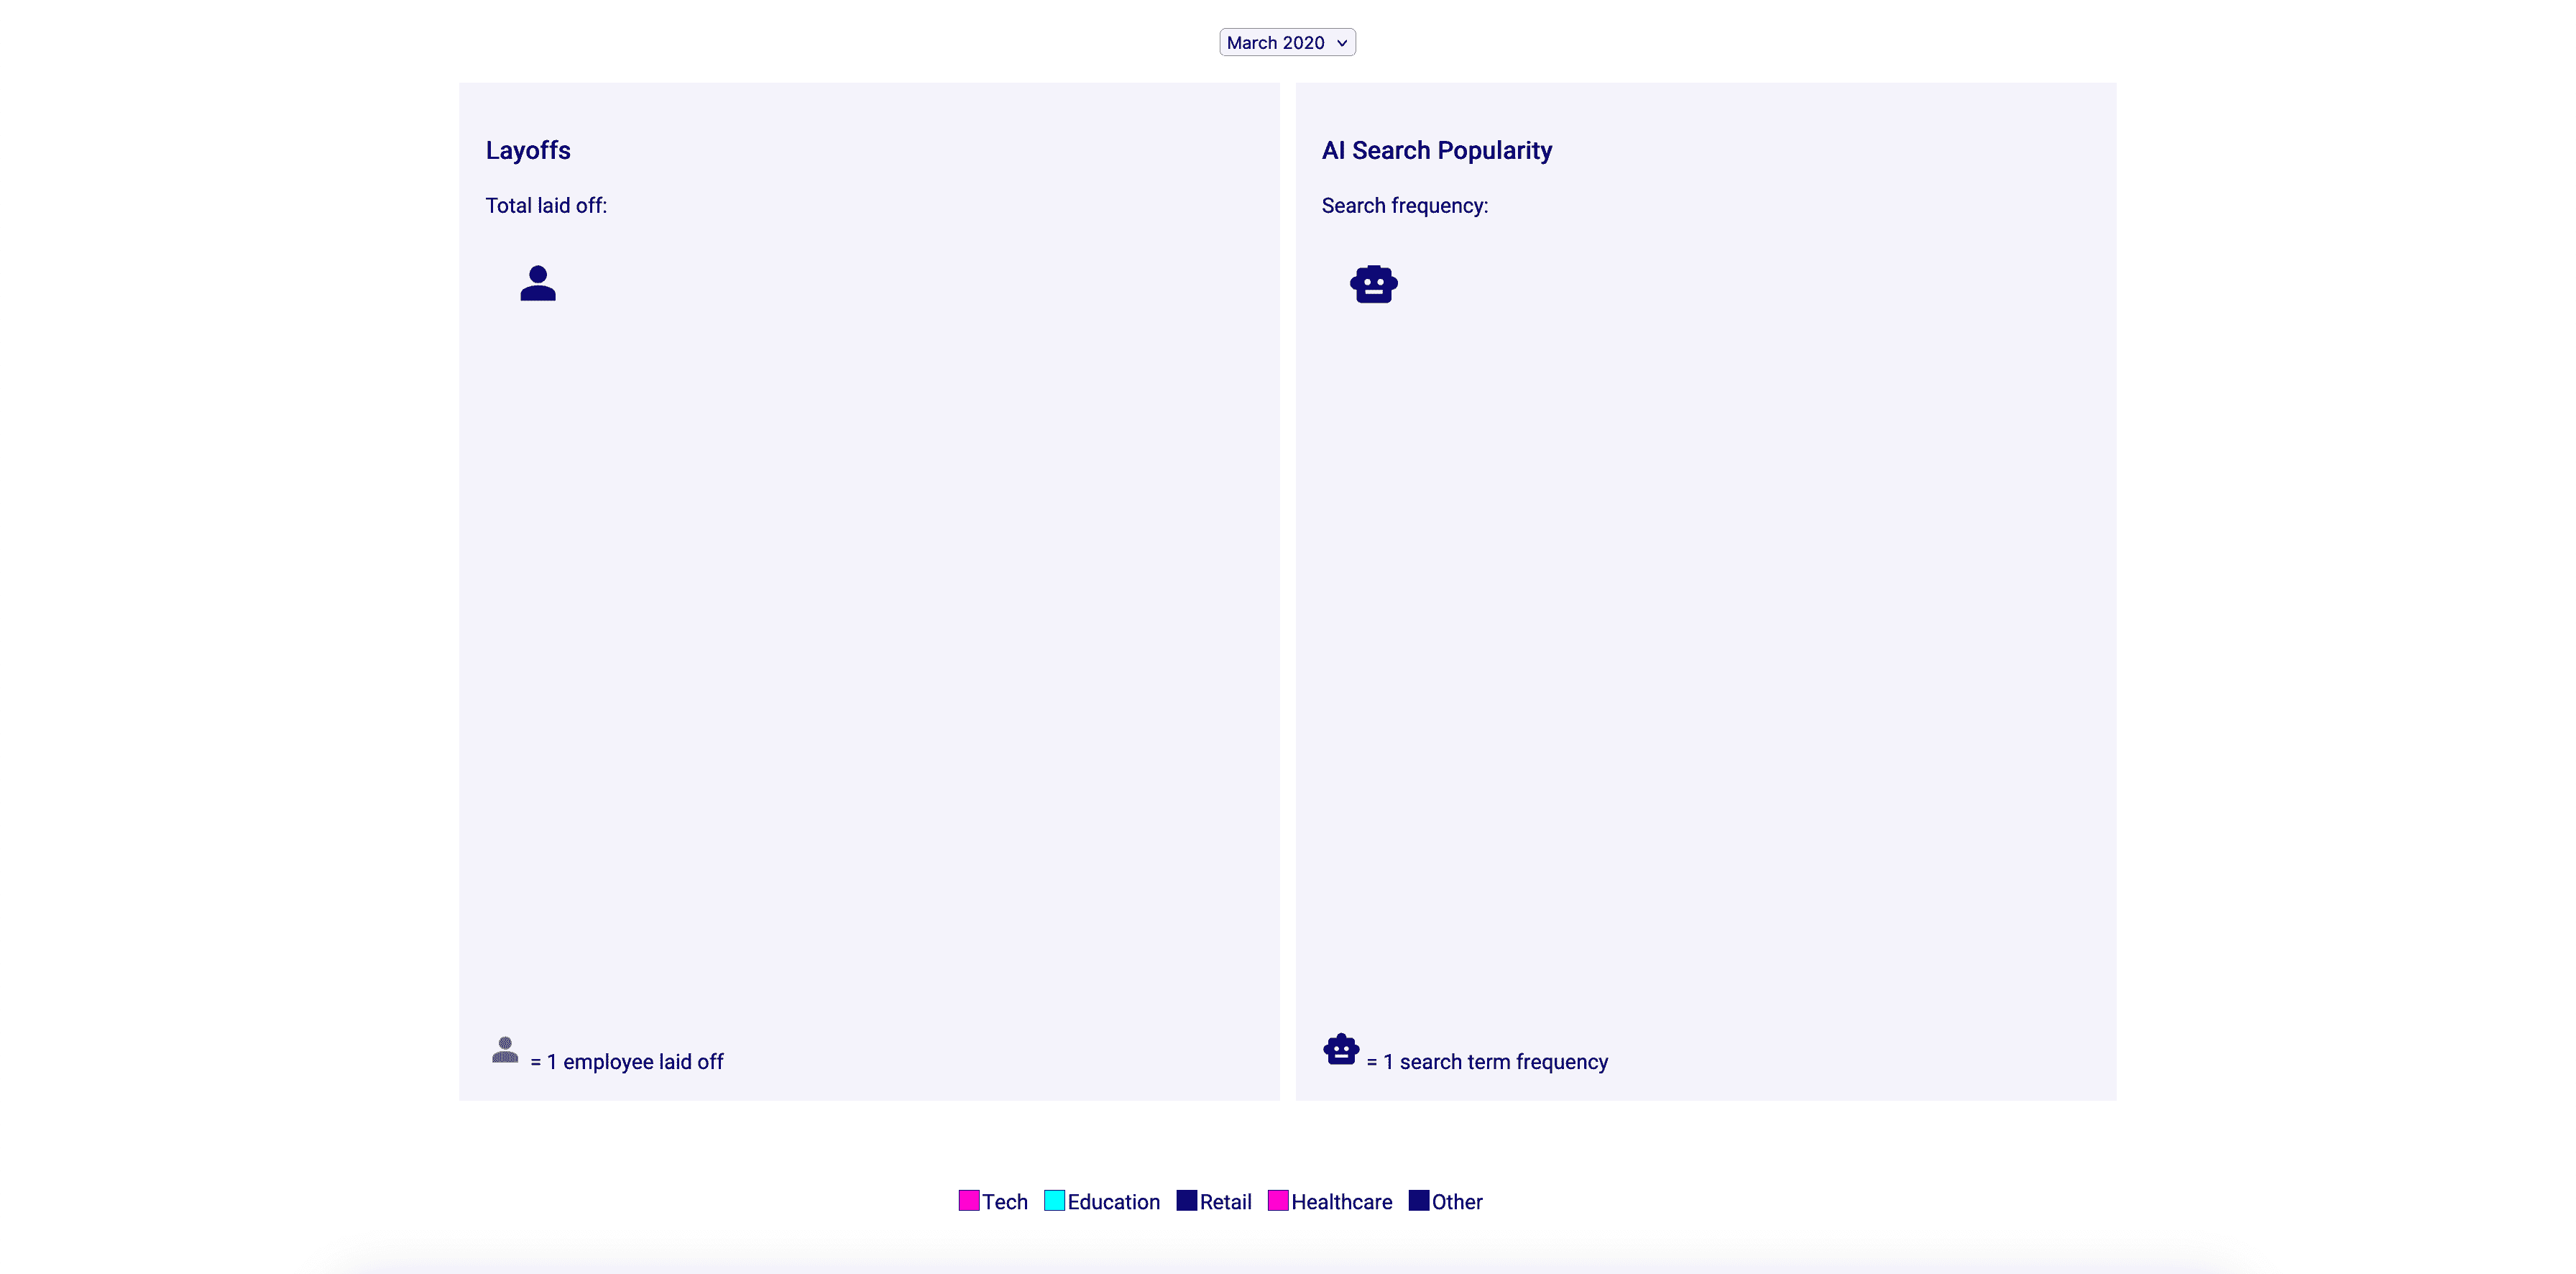The width and height of the screenshot is (2576, 1274).
Task: Select the Education legend label
Action: [x=1113, y=1202]
